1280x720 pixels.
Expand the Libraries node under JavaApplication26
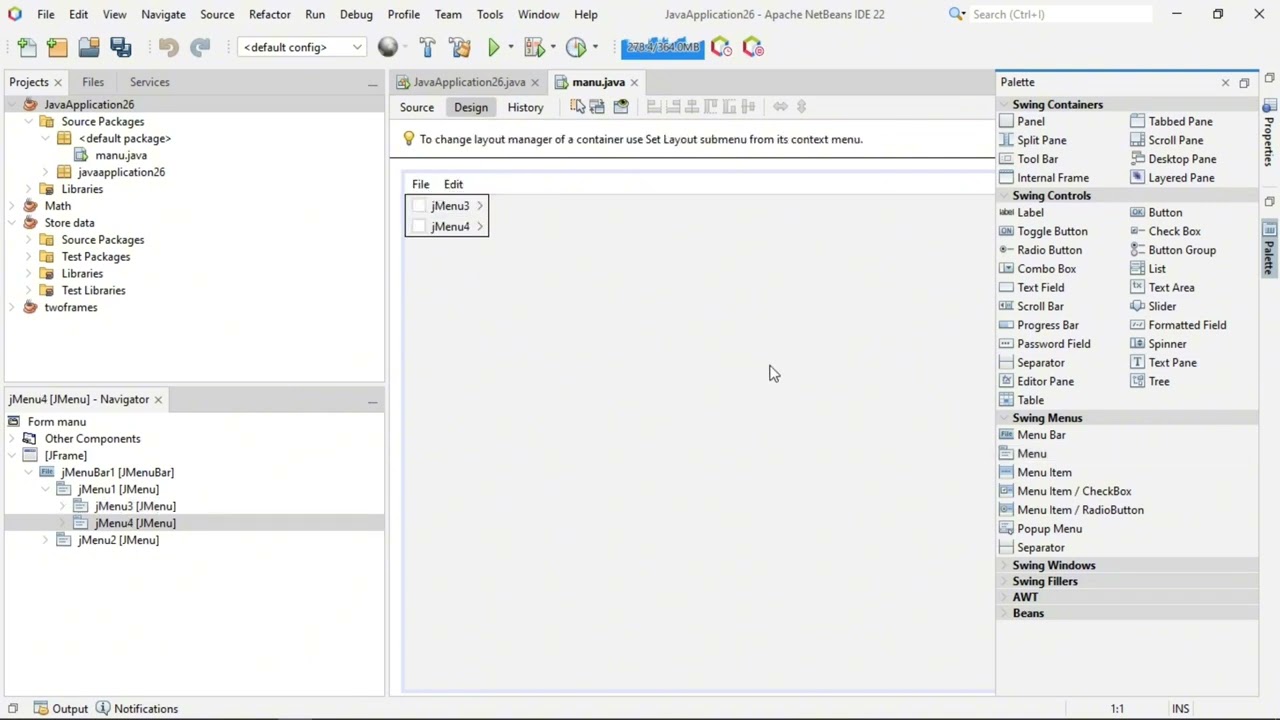29,189
